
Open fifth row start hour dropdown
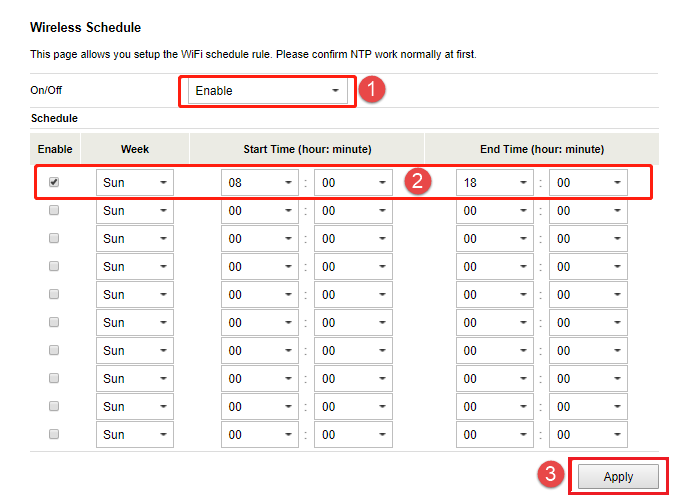coord(260,295)
